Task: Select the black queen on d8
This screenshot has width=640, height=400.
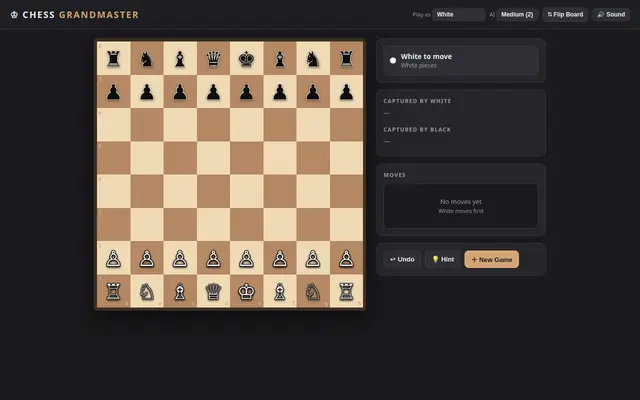Action: 213,58
